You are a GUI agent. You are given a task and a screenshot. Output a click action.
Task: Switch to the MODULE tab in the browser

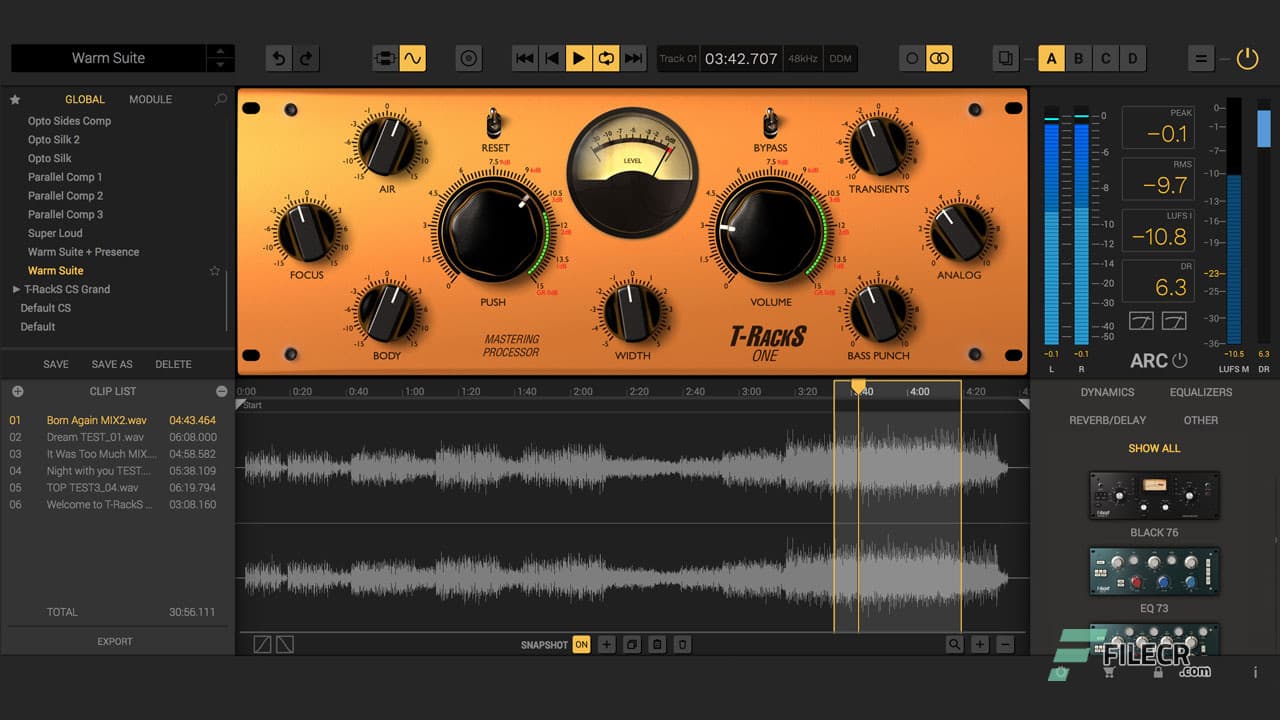pyautogui.click(x=150, y=99)
